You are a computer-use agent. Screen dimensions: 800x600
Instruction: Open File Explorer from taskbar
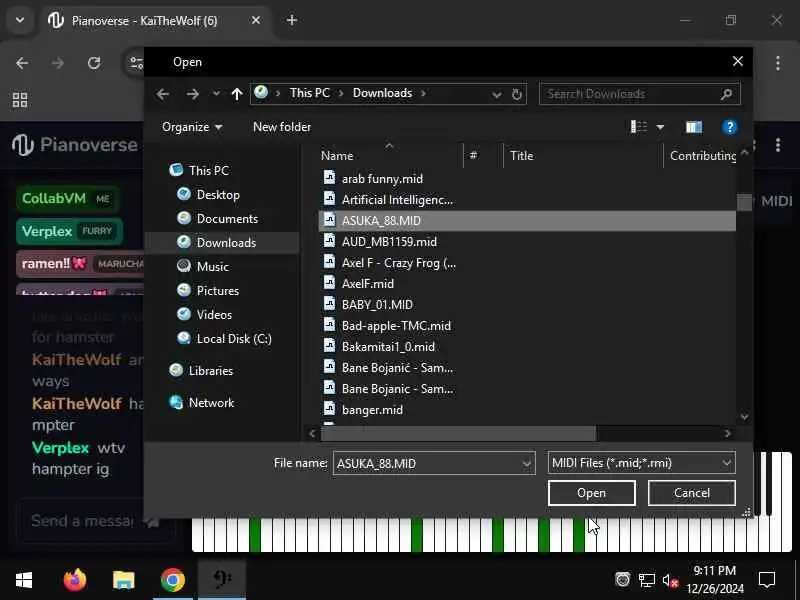123,580
